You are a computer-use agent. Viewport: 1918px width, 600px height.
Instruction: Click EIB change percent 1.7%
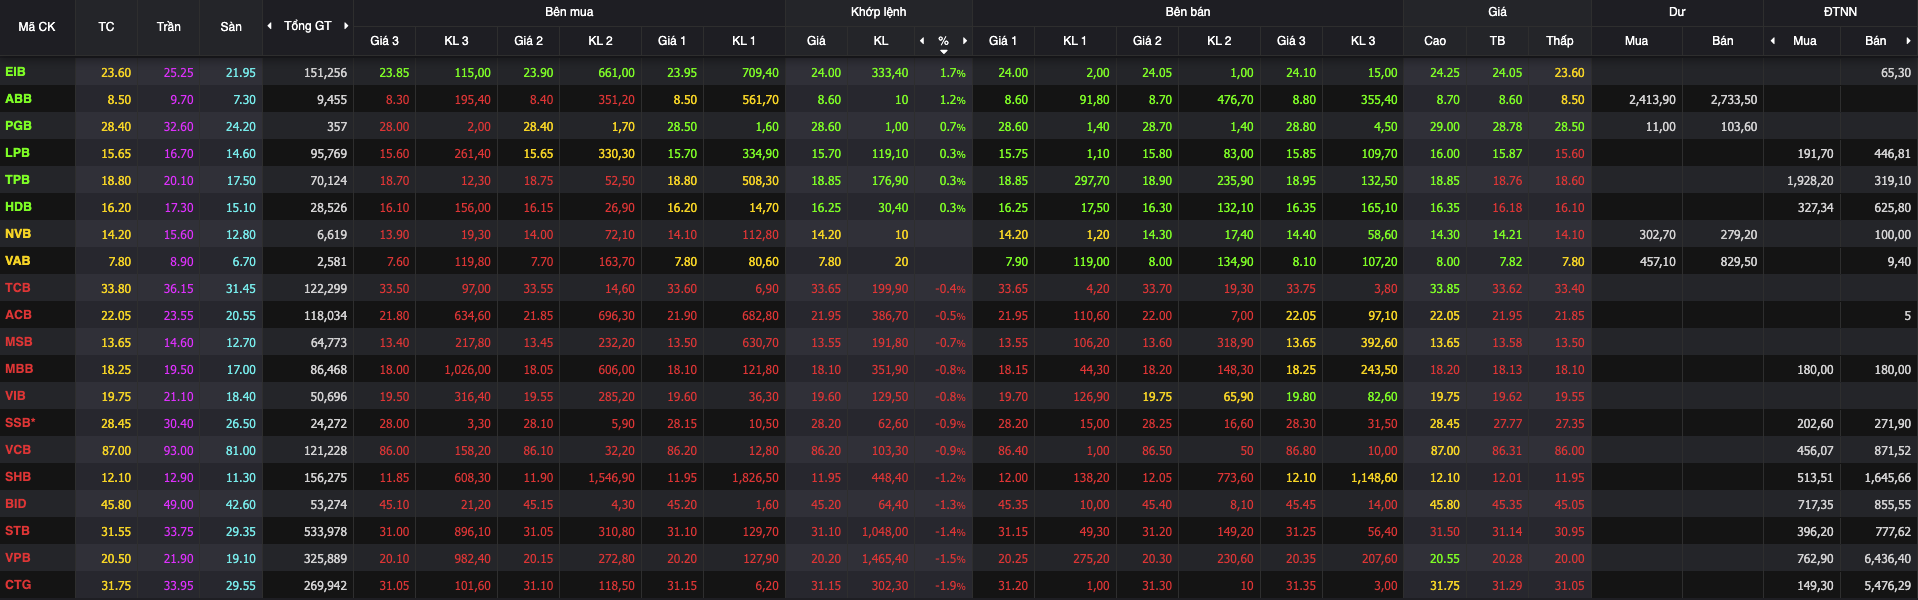[x=953, y=73]
